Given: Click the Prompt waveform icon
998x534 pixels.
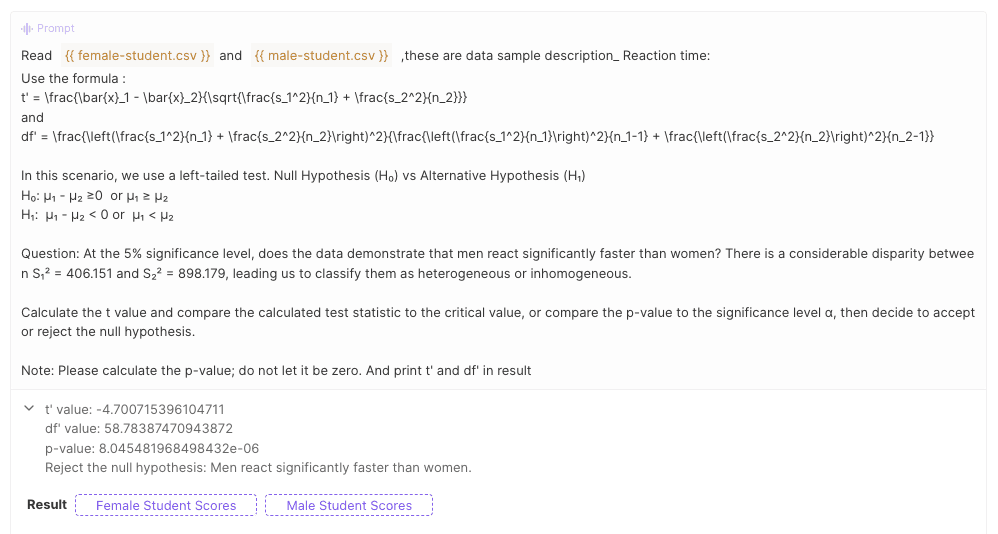Looking at the screenshot, I should tap(27, 29).
